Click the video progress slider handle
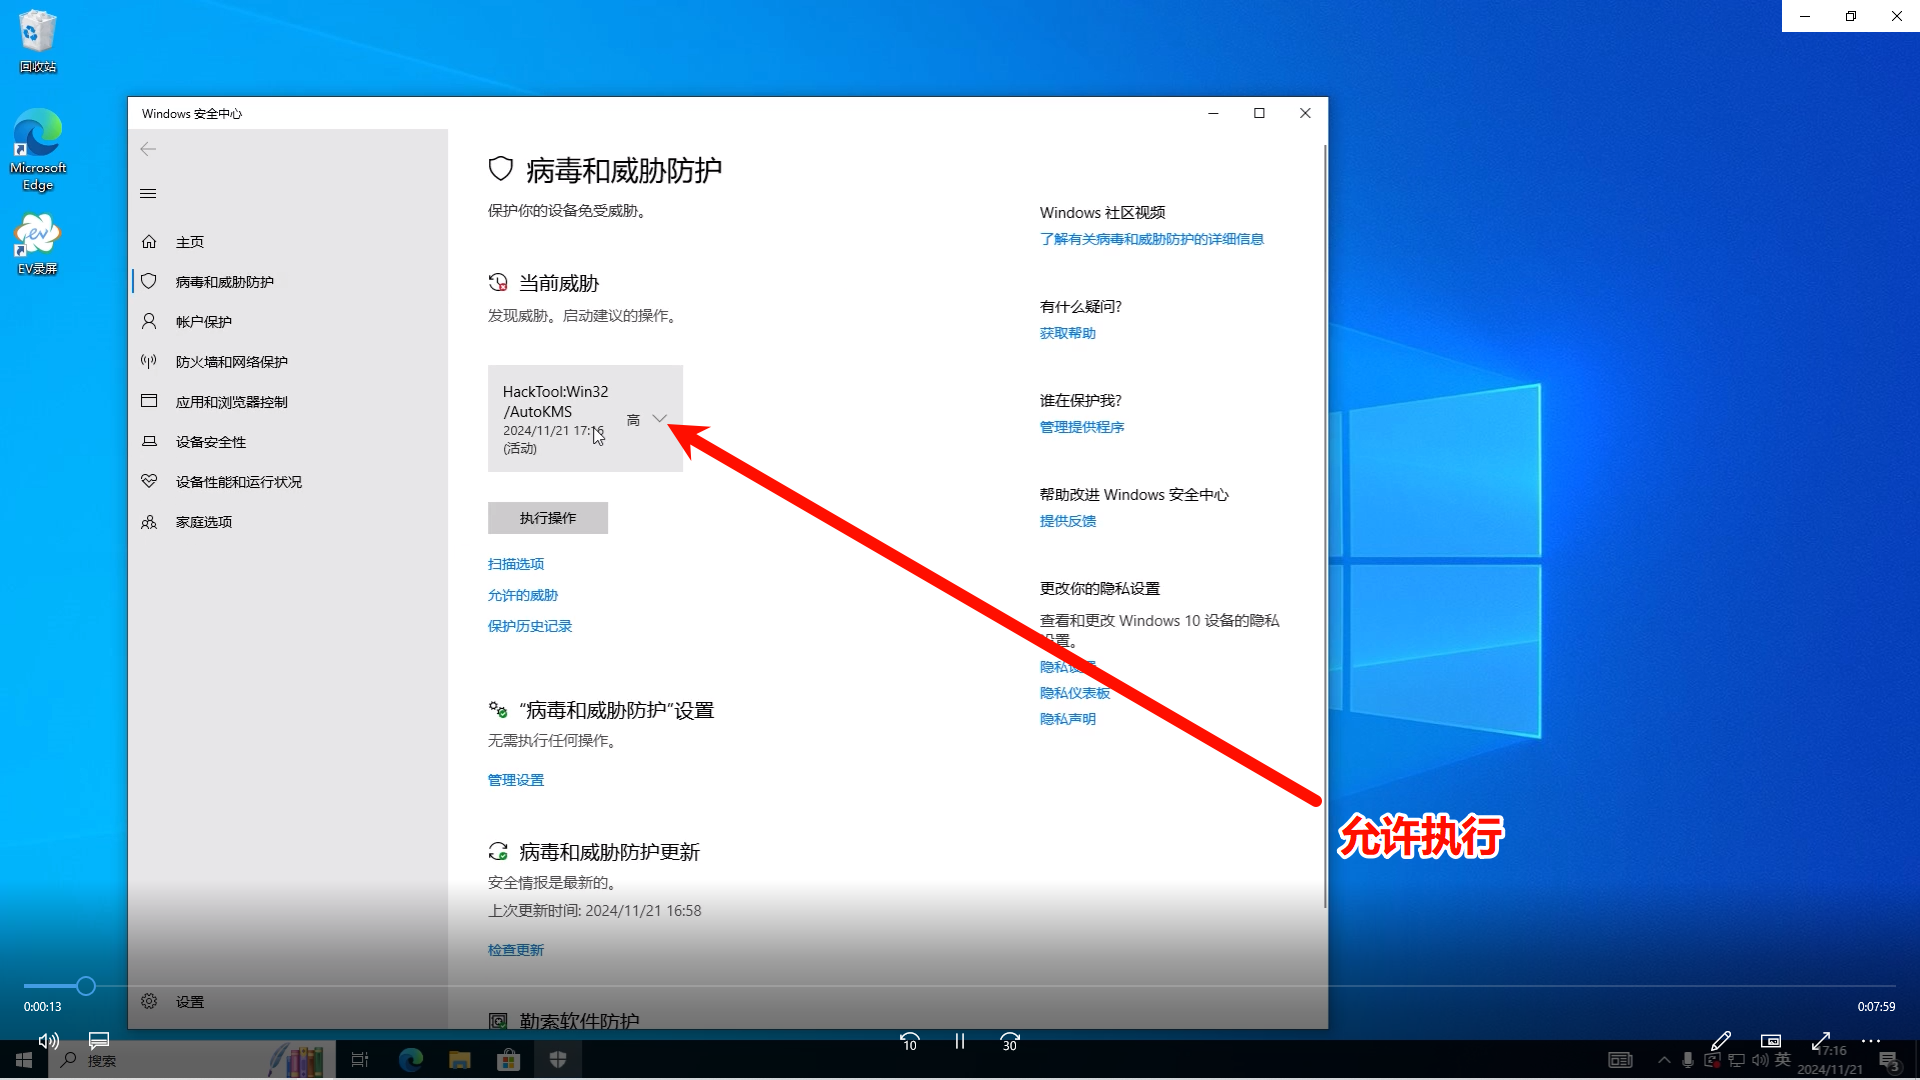Screen dimensions: 1920x1080 [x=86, y=986]
